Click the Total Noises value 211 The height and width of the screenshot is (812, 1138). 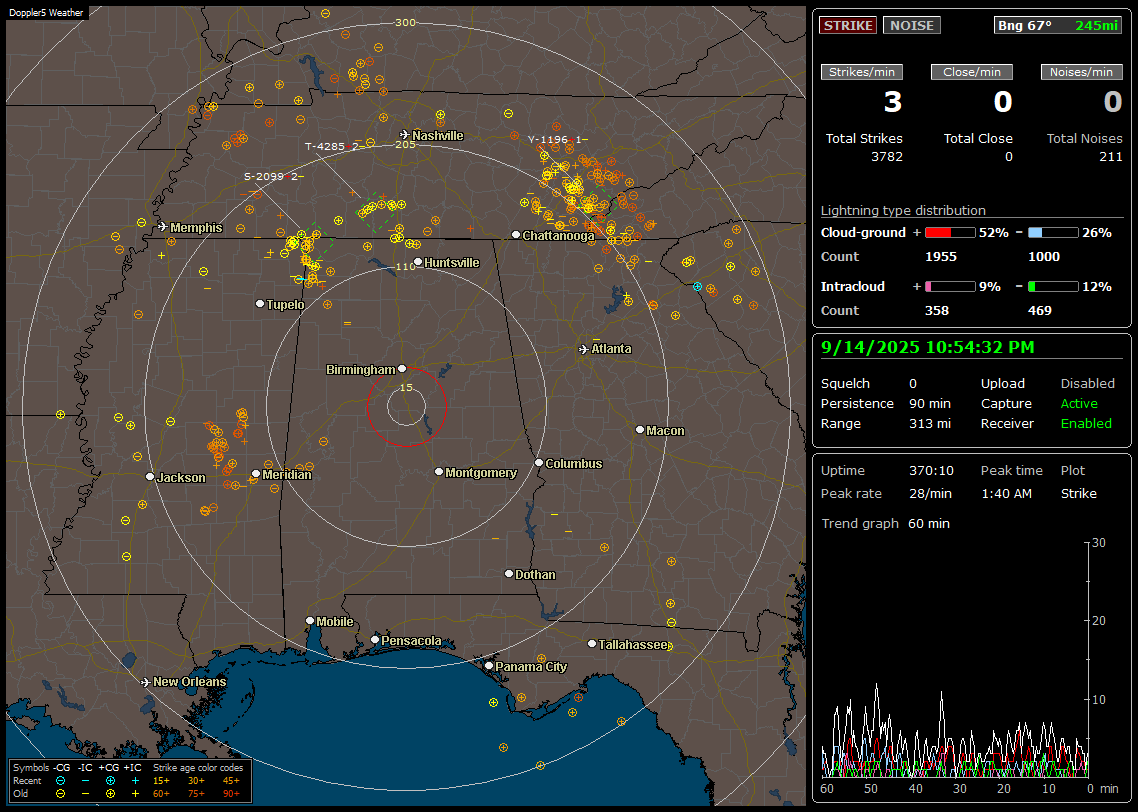(x=1110, y=157)
